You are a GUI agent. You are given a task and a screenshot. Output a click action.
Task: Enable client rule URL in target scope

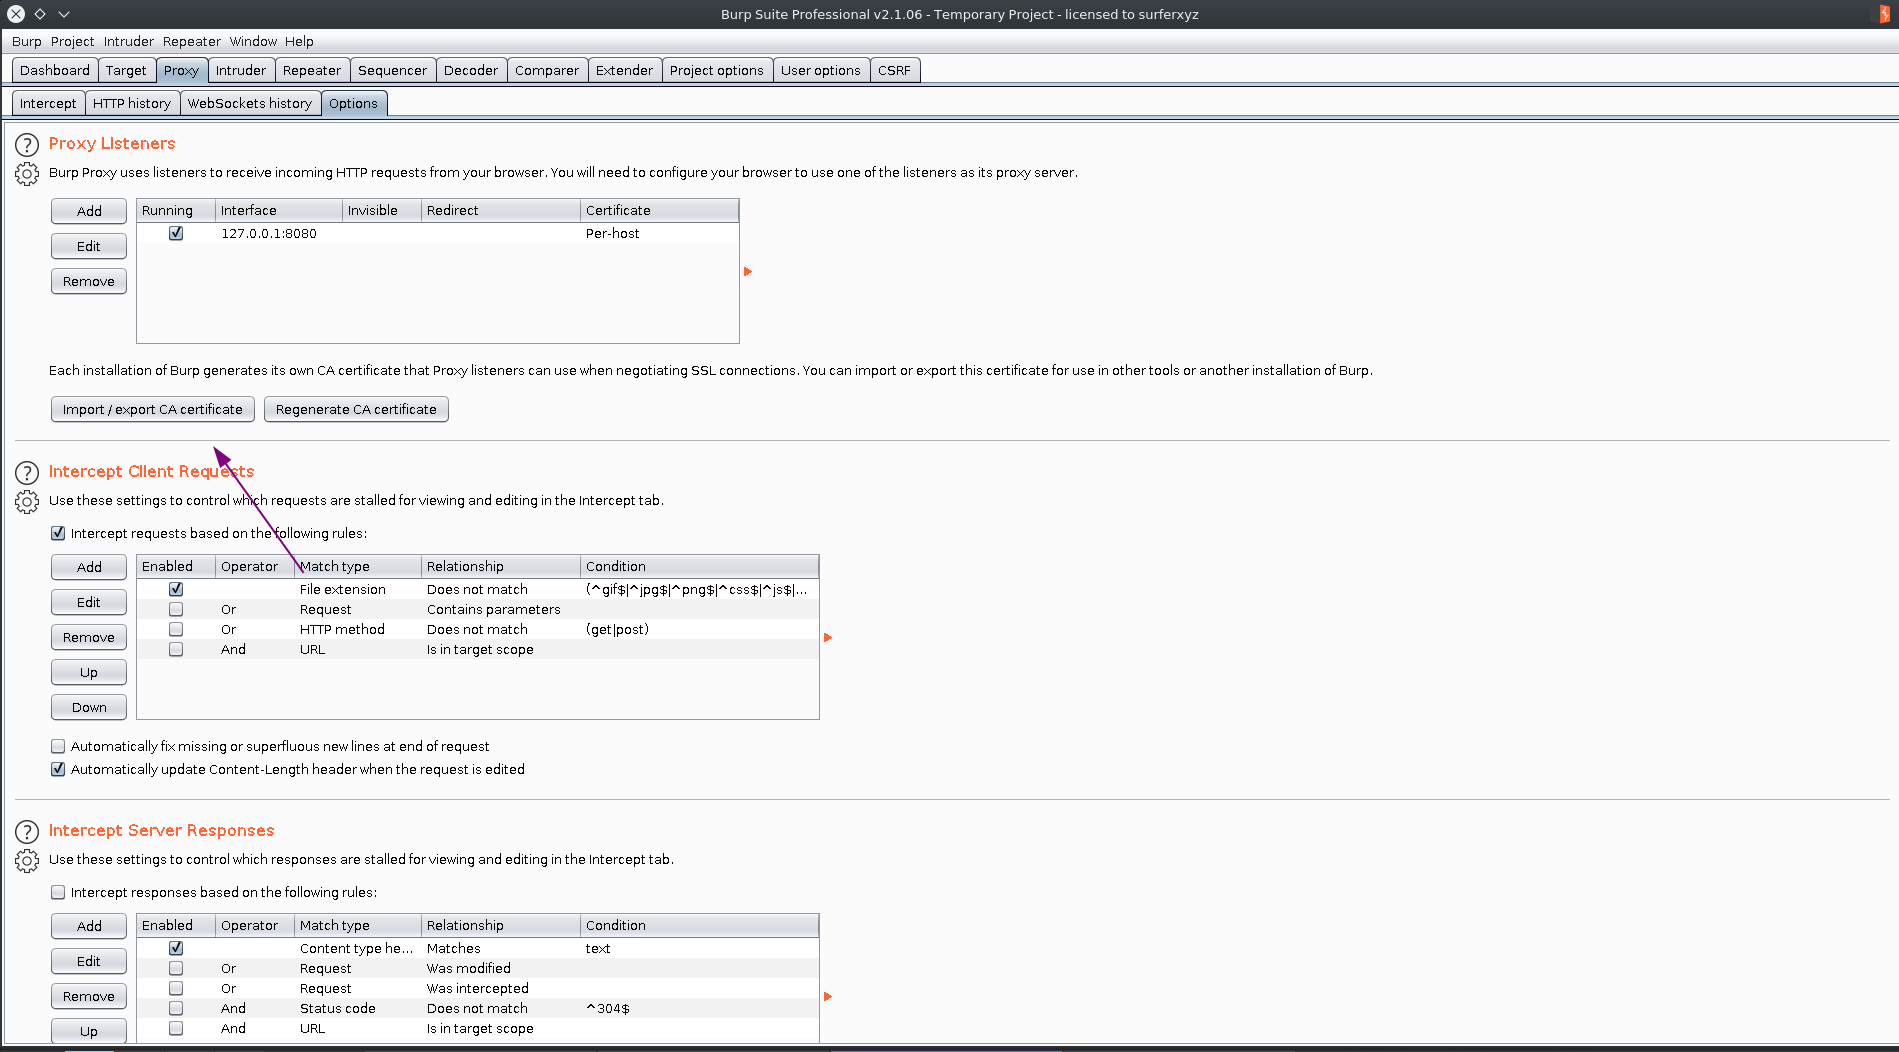tap(176, 649)
